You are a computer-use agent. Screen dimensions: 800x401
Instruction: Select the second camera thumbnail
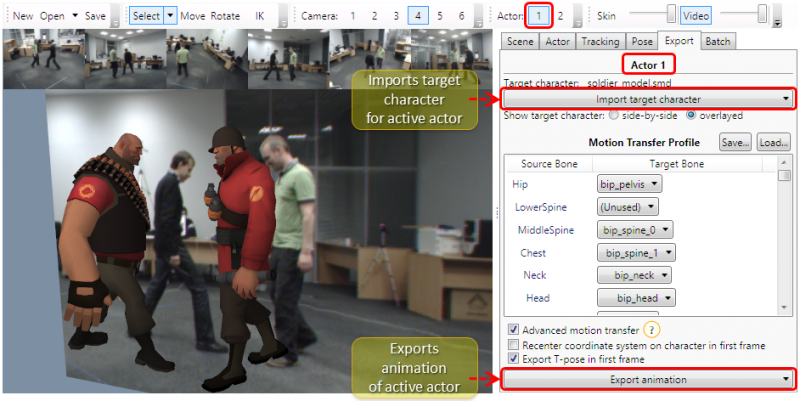[126, 59]
